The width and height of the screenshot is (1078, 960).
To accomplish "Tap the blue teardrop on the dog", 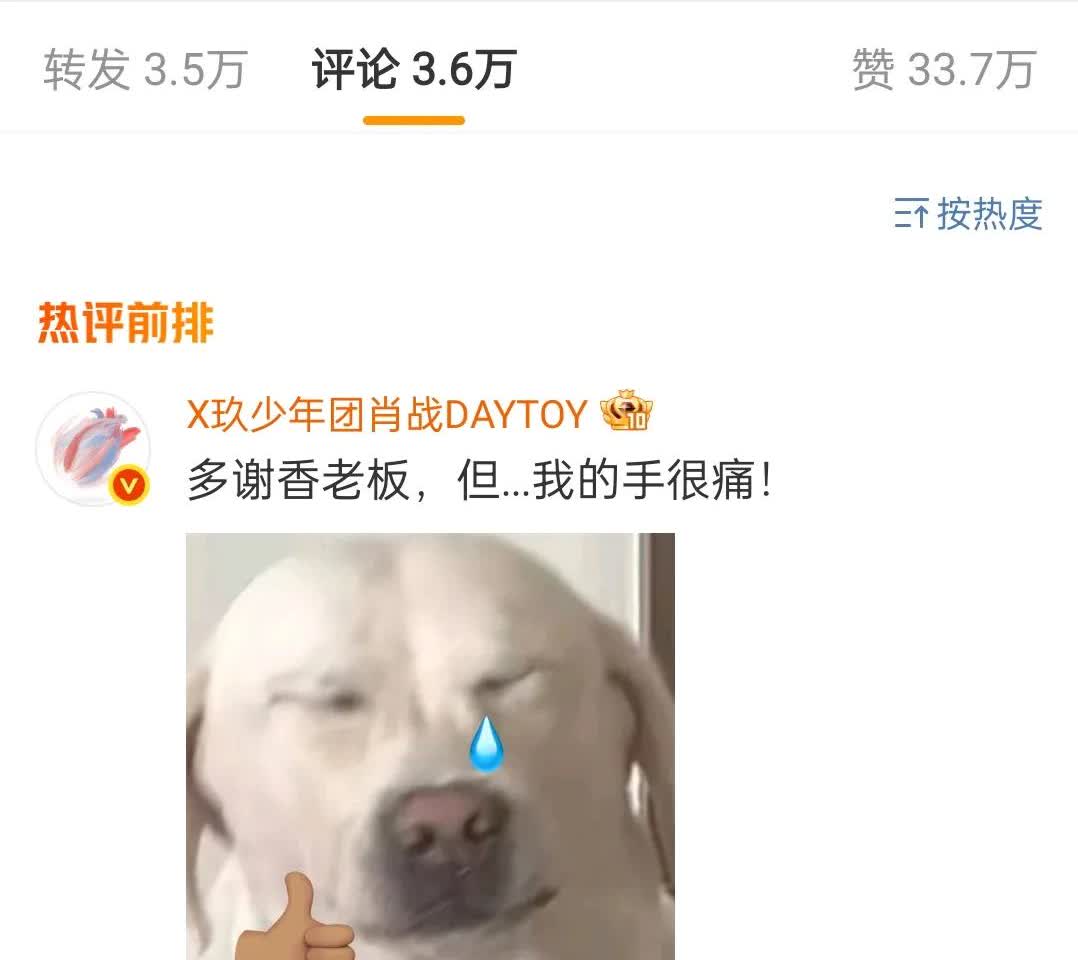I will (x=486, y=744).
